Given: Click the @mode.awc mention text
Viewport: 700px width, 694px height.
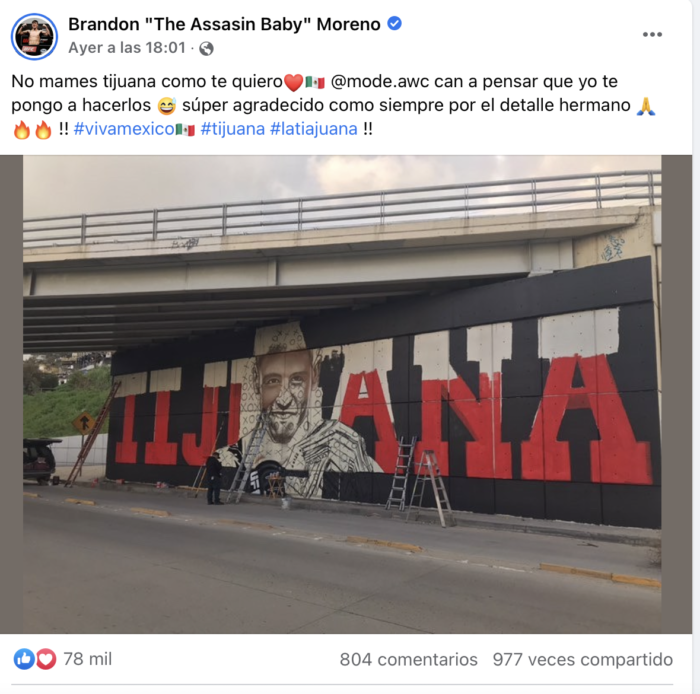Looking at the screenshot, I should pos(380,82).
